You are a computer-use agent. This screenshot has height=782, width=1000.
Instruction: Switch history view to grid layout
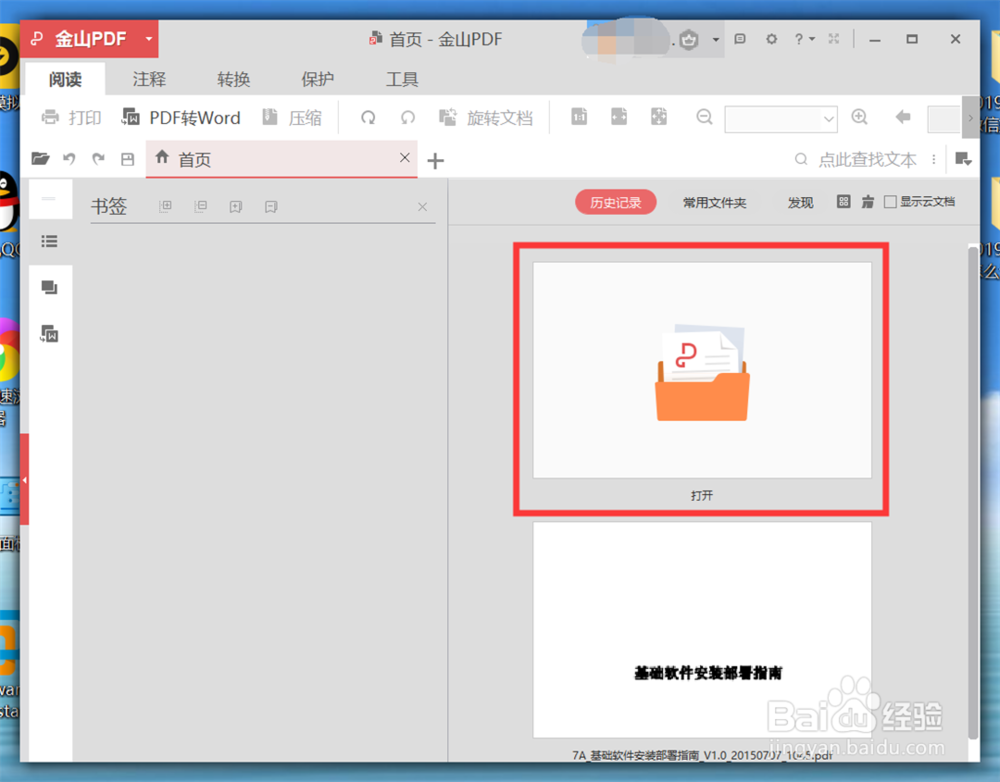(x=843, y=201)
